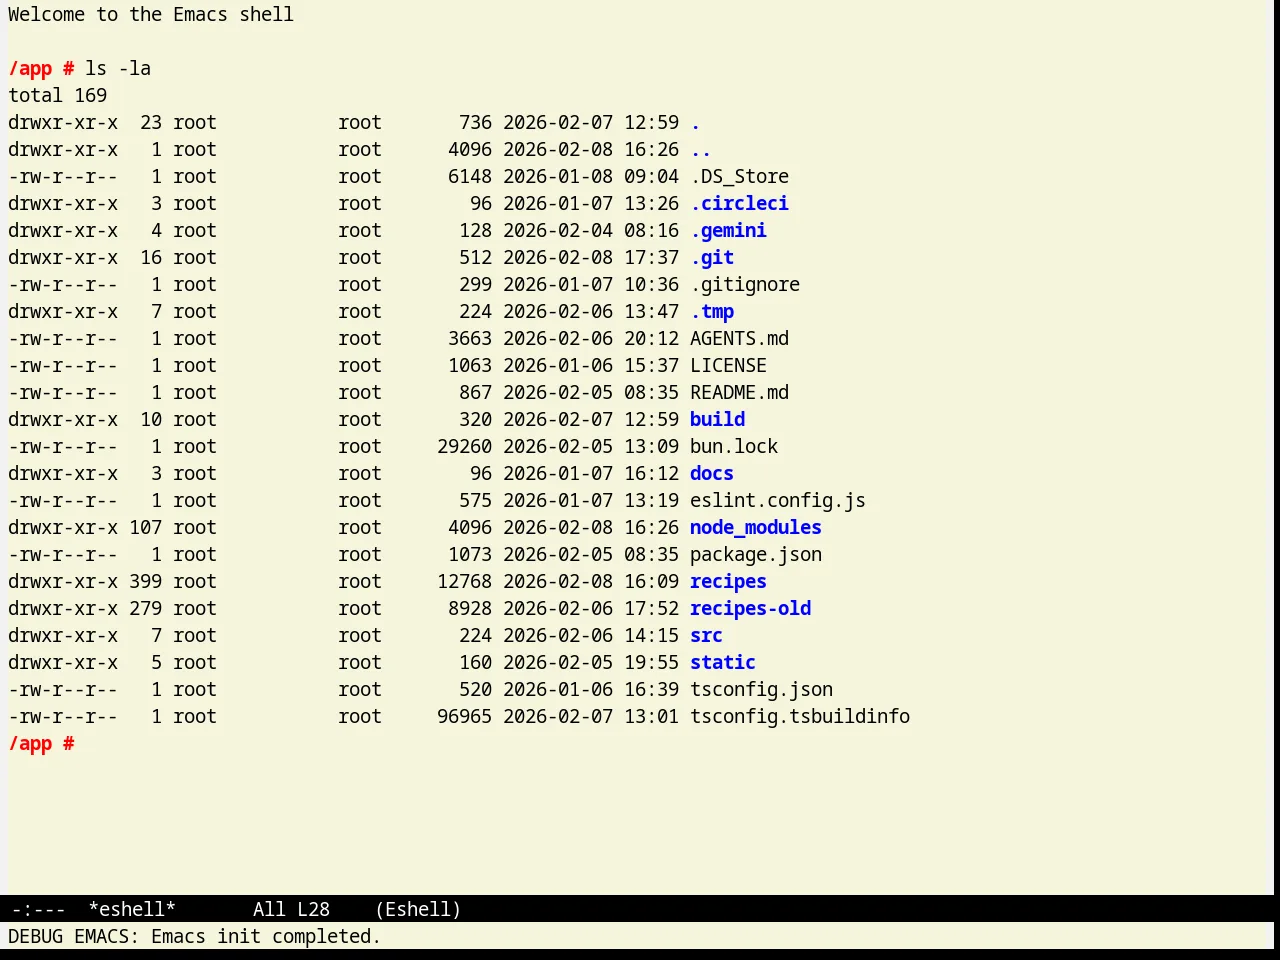Select the recipes-old directory name
1280x960 pixels.
click(x=750, y=608)
